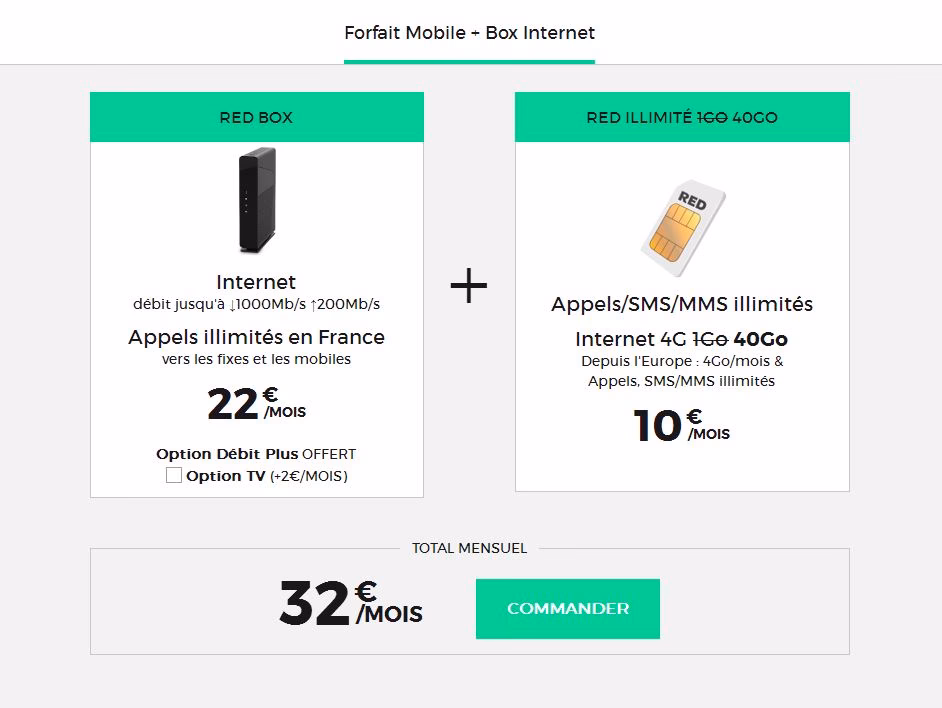This screenshot has height=708, width=942.
Task: Click the RED ILLIMITÉ 40GO header banner
Action: [682, 117]
